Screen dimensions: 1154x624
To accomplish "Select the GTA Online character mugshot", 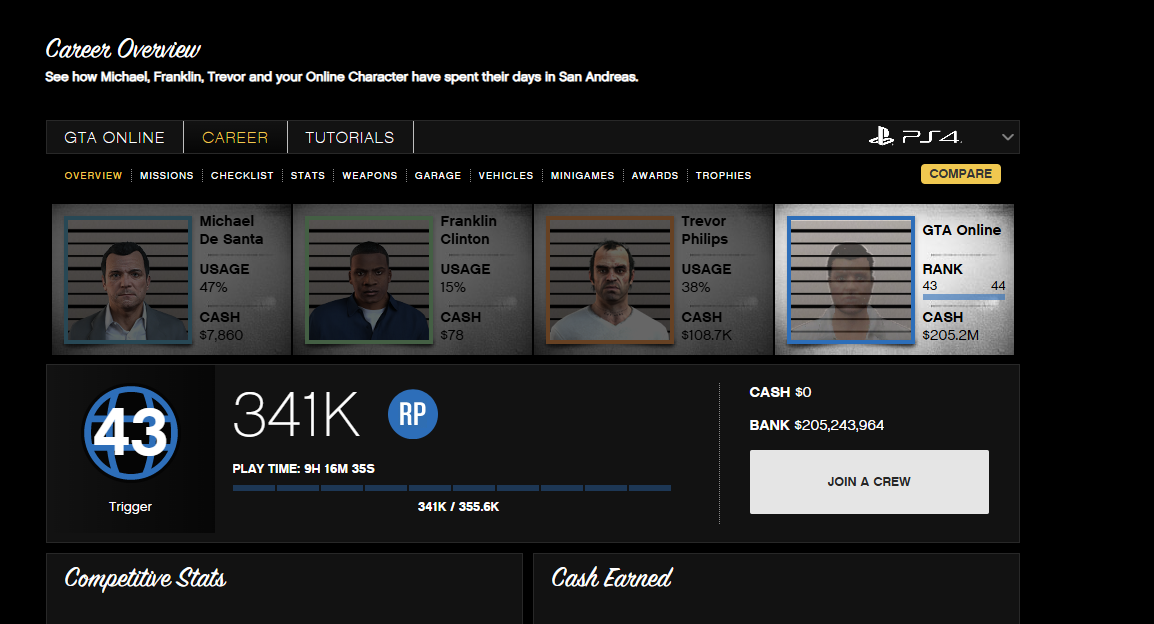I will pos(851,280).
